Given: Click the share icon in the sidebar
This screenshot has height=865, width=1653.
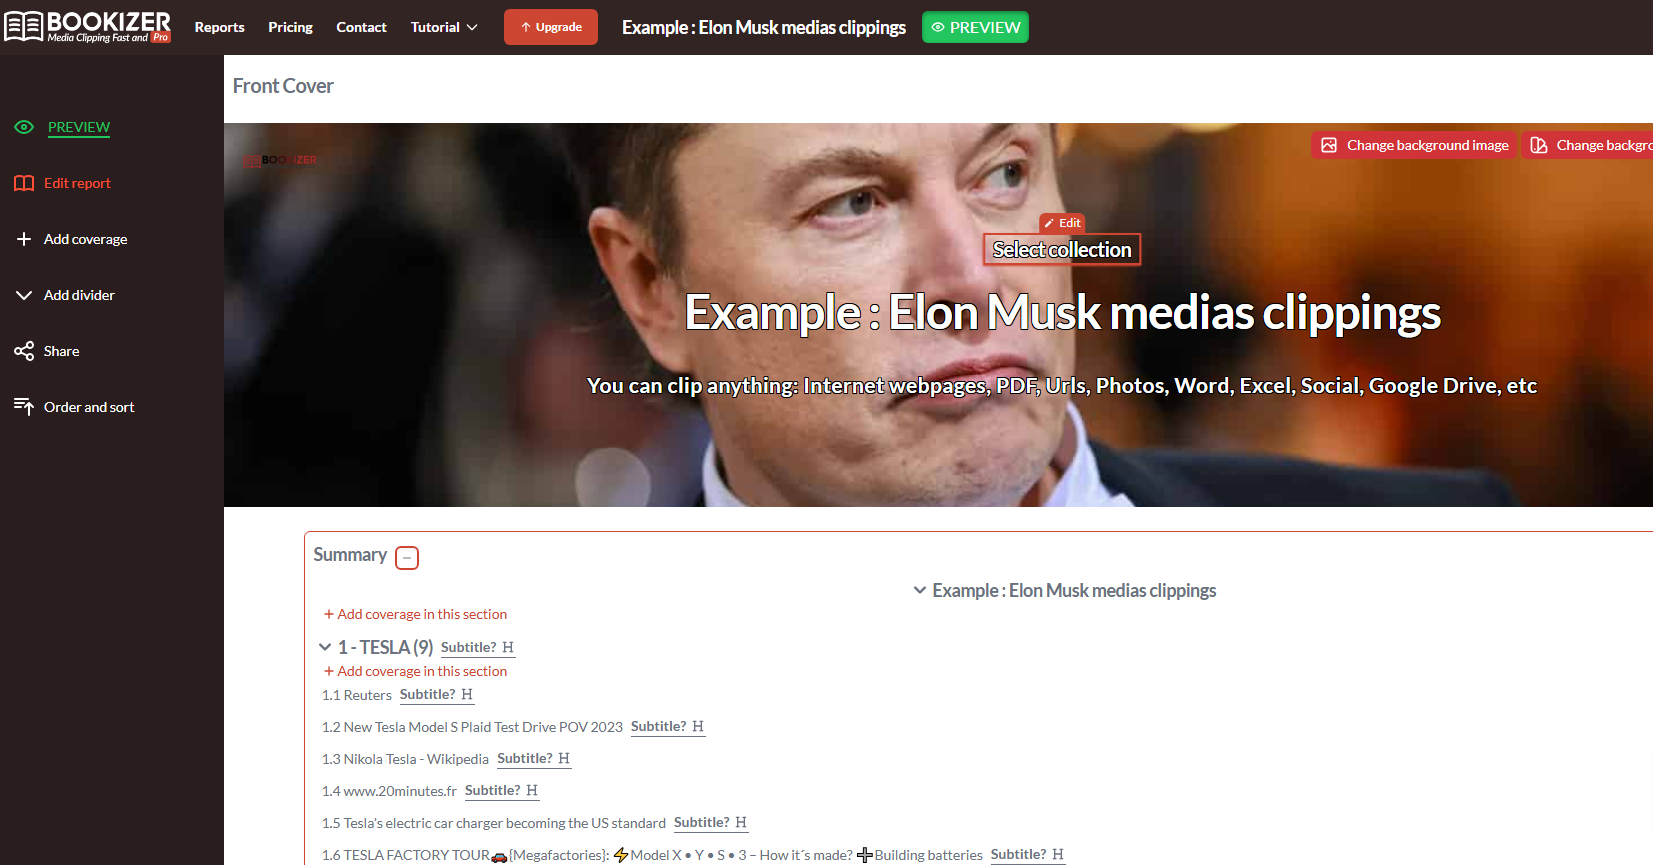Looking at the screenshot, I should tap(24, 351).
